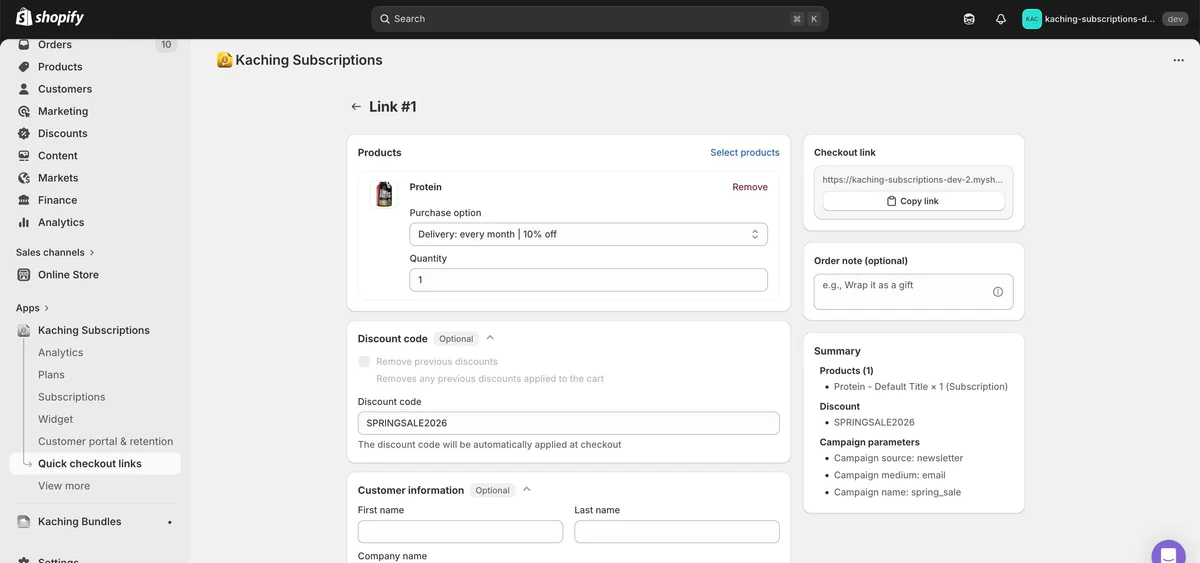Viewport: 1200px width, 563px height.
Task: Open Analytics under Kaching Subscriptions
Action: [x=61, y=353]
